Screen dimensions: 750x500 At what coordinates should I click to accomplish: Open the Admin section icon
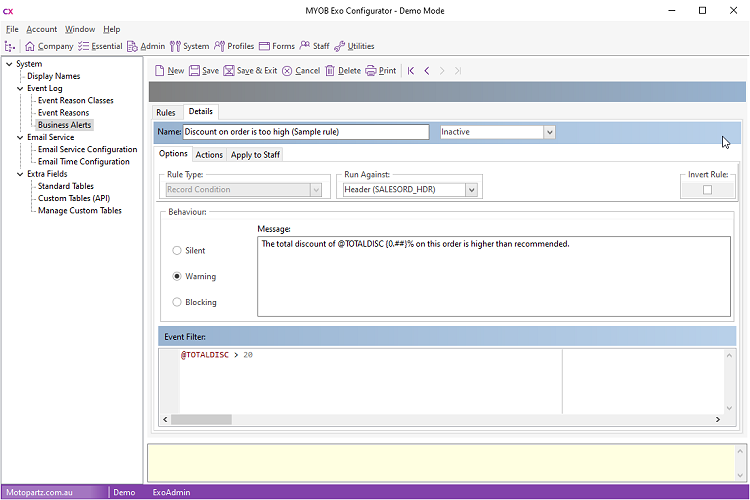pos(132,46)
